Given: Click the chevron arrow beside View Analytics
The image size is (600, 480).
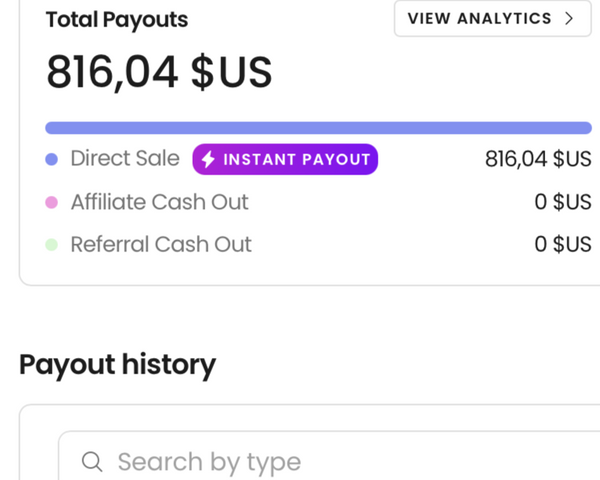Looking at the screenshot, I should click(569, 19).
